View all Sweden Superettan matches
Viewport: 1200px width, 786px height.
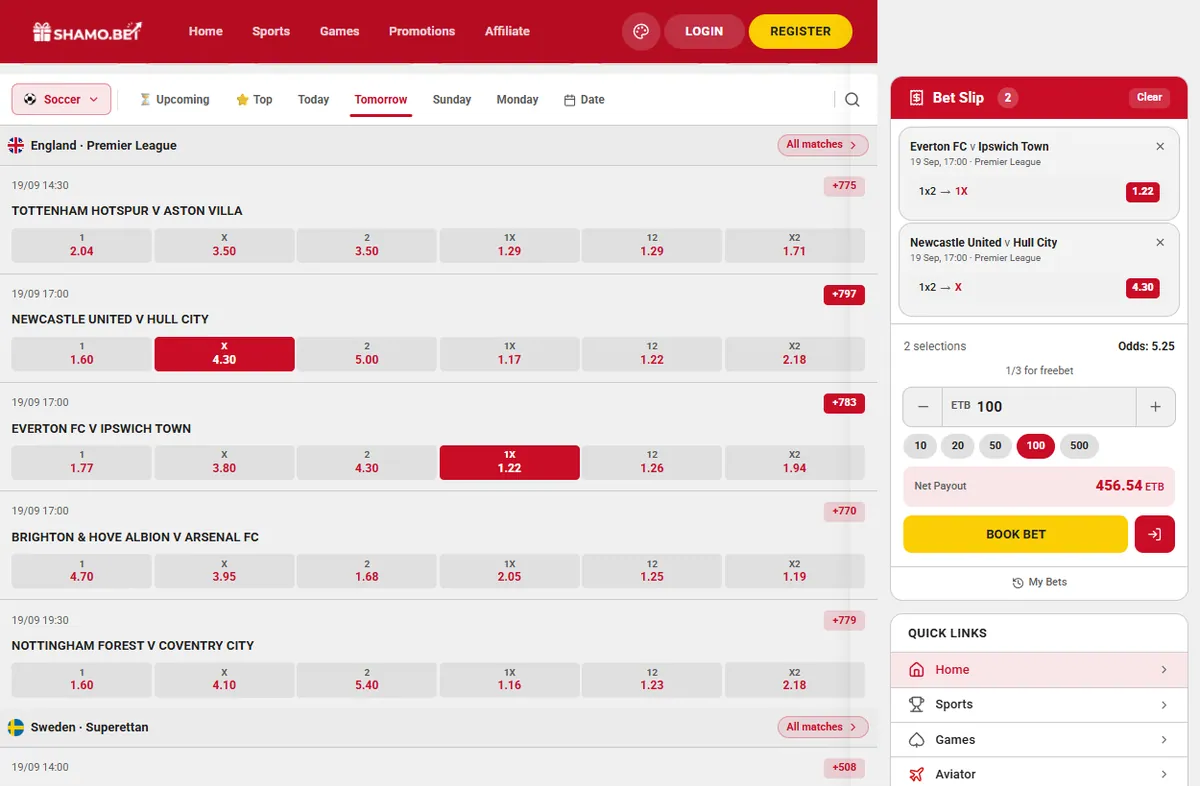click(x=822, y=727)
